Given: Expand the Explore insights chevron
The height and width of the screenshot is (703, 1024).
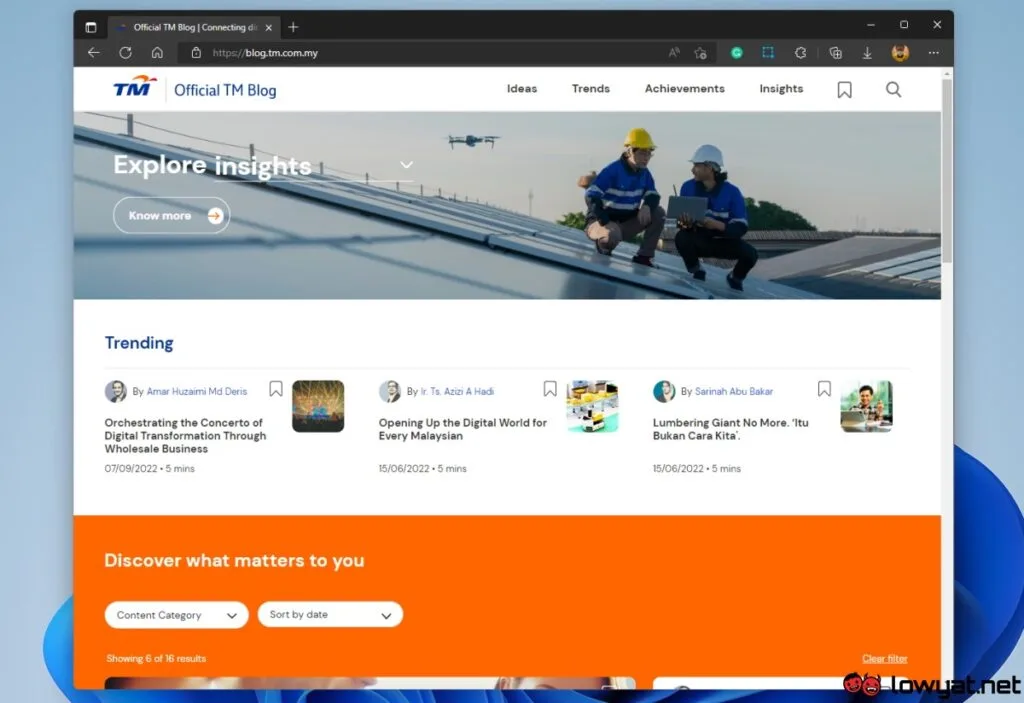Looking at the screenshot, I should [x=406, y=165].
